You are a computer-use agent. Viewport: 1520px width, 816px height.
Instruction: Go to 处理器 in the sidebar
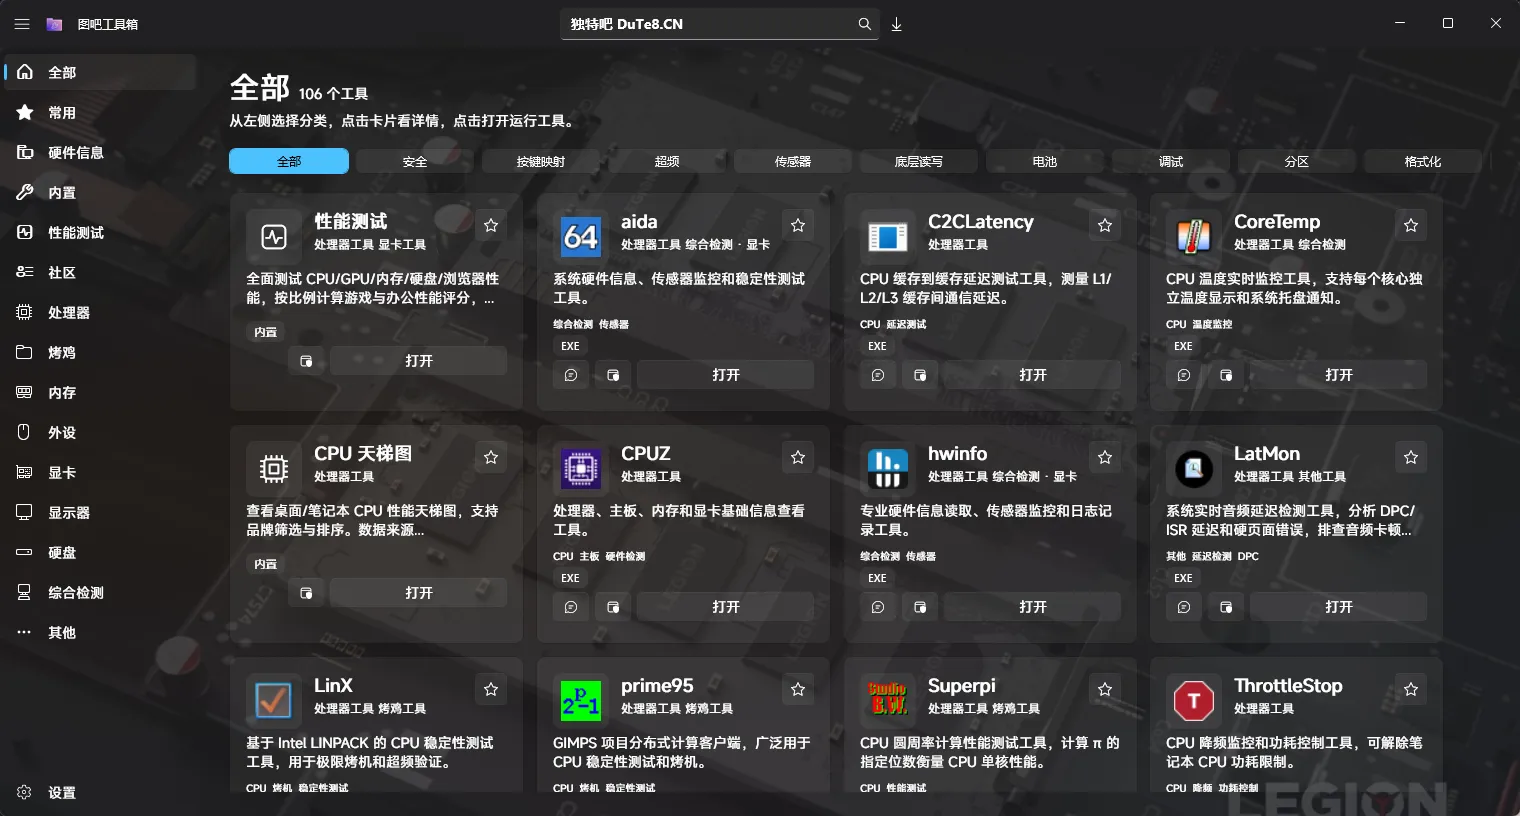pos(100,313)
